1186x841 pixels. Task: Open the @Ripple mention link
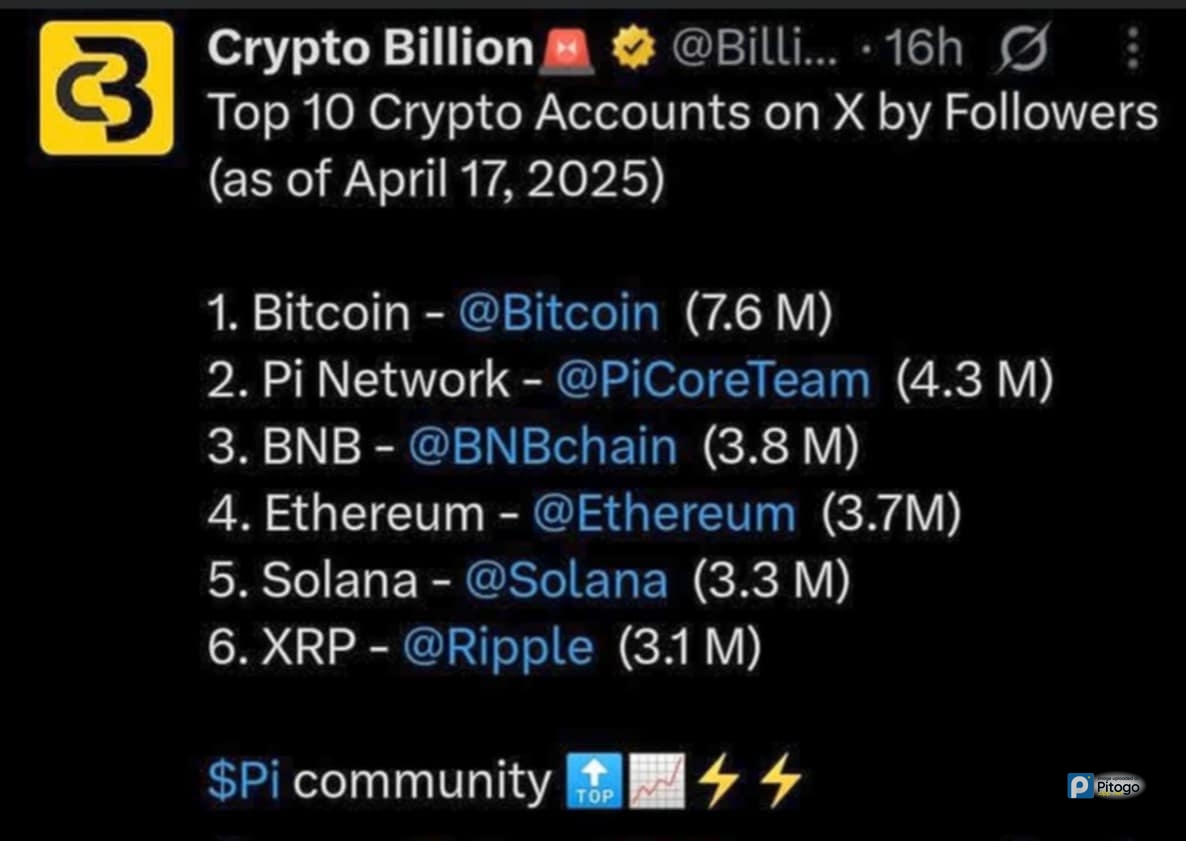[498, 648]
